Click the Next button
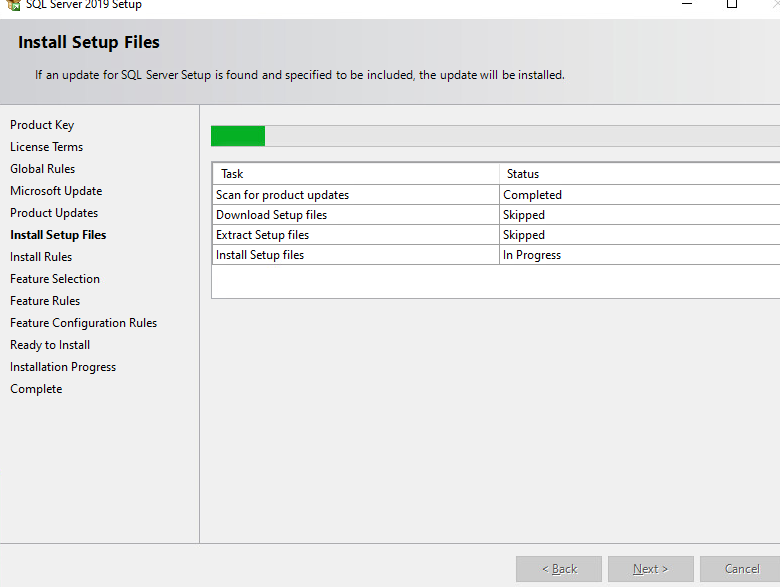The width and height of the screenshot is (780, 587). pyautogui.click(x=651, y=569)
